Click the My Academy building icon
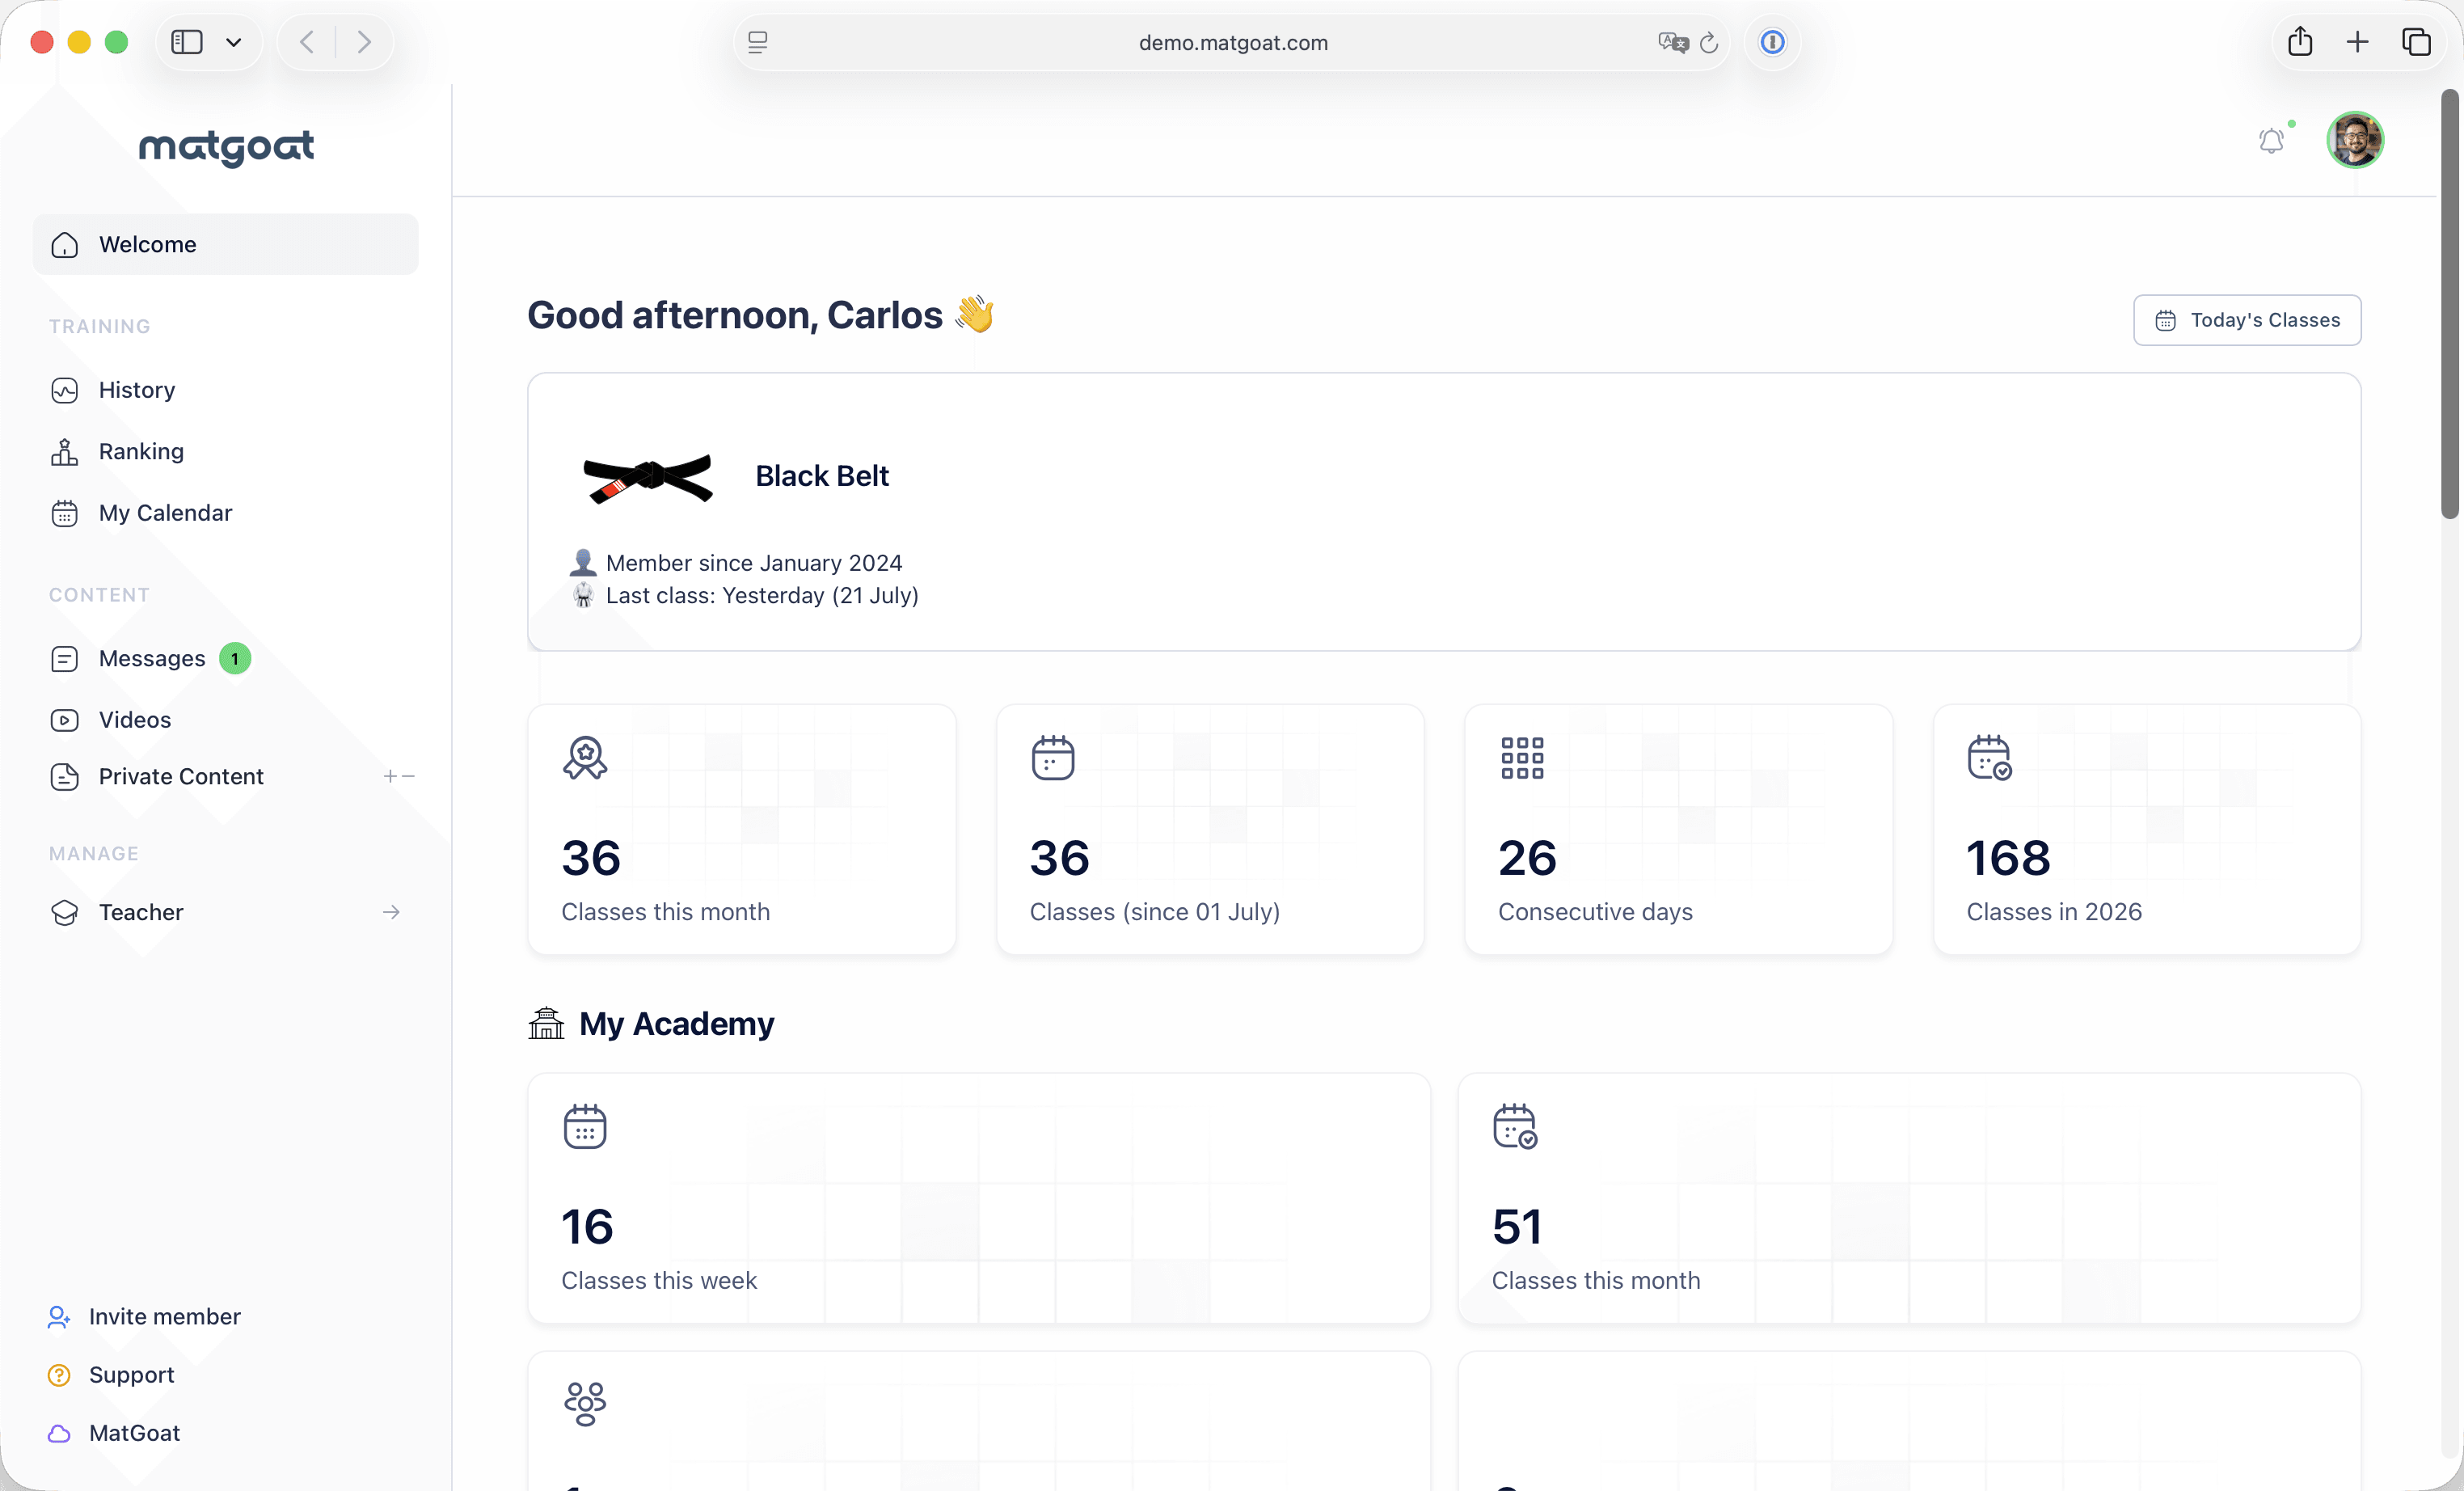Image resolution: width=2464 pixels, height=1491 pixels. [x=546, y=1023]
